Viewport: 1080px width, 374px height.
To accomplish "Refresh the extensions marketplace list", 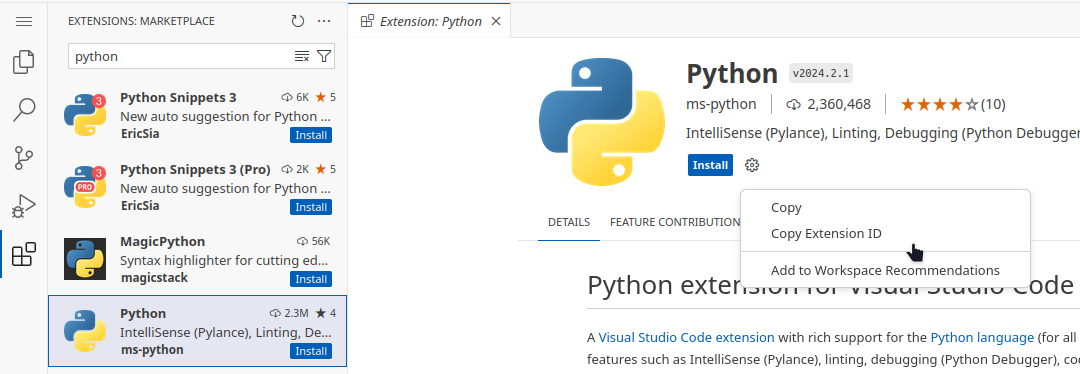I will tap(298, 21).
